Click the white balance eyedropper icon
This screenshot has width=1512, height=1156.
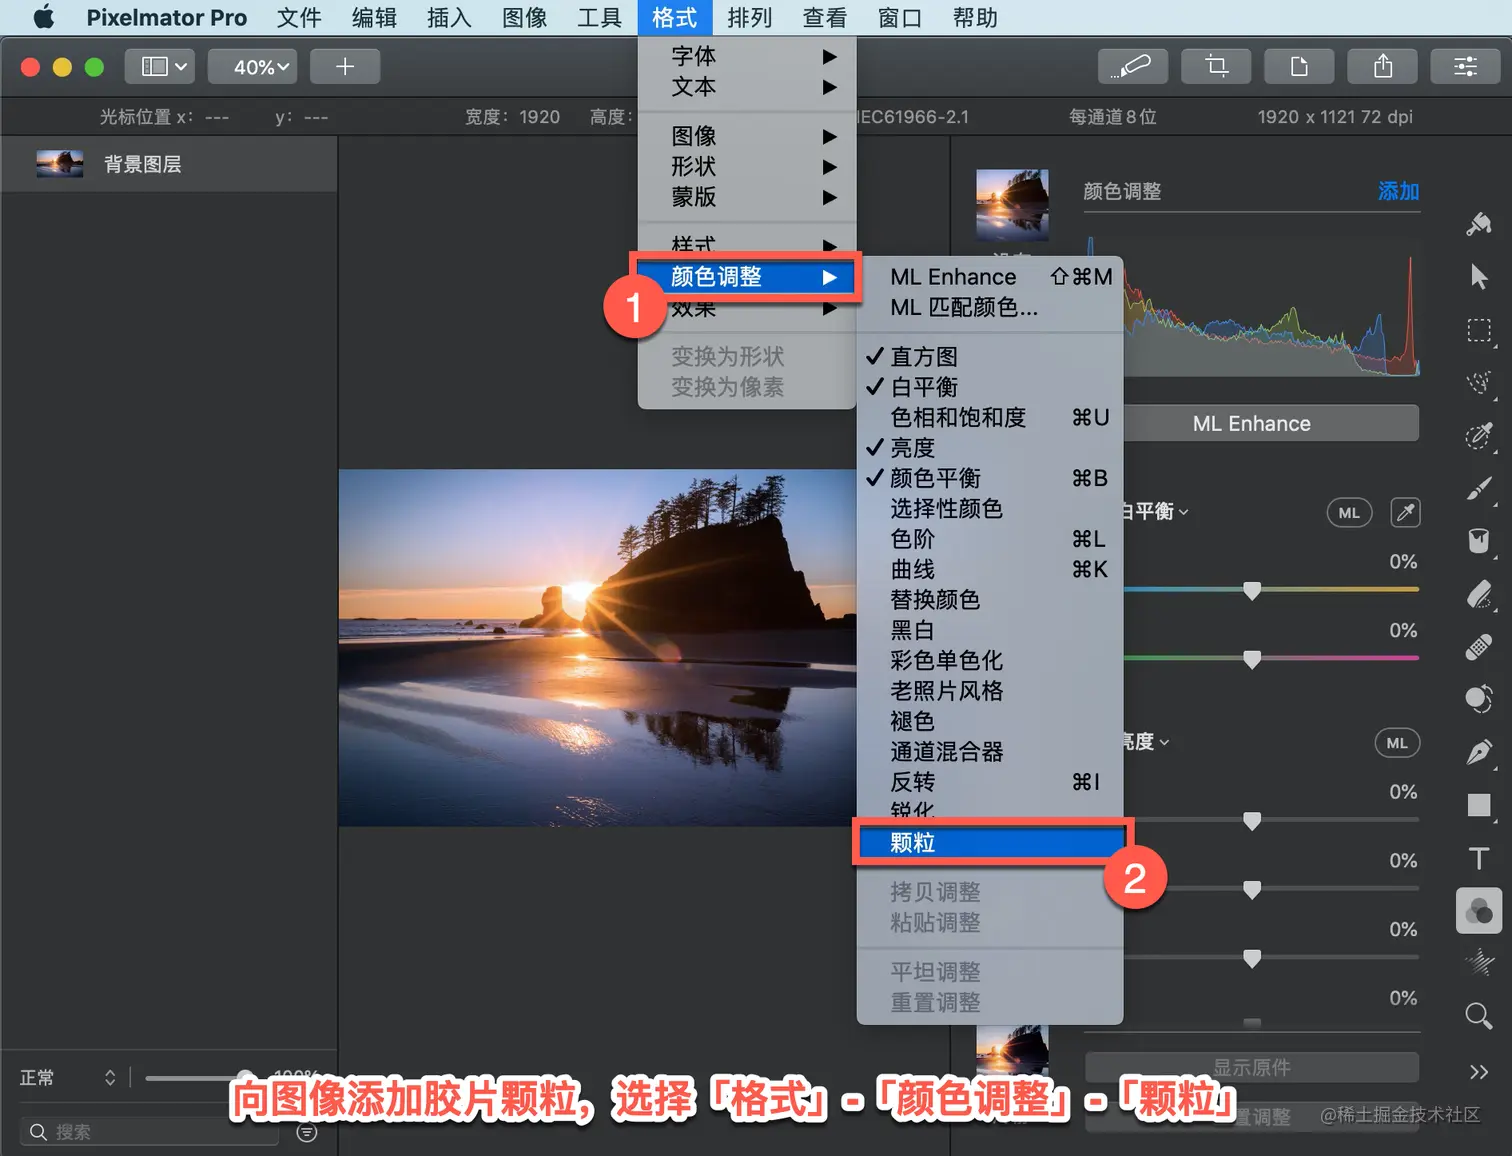tap(1405, 513)
